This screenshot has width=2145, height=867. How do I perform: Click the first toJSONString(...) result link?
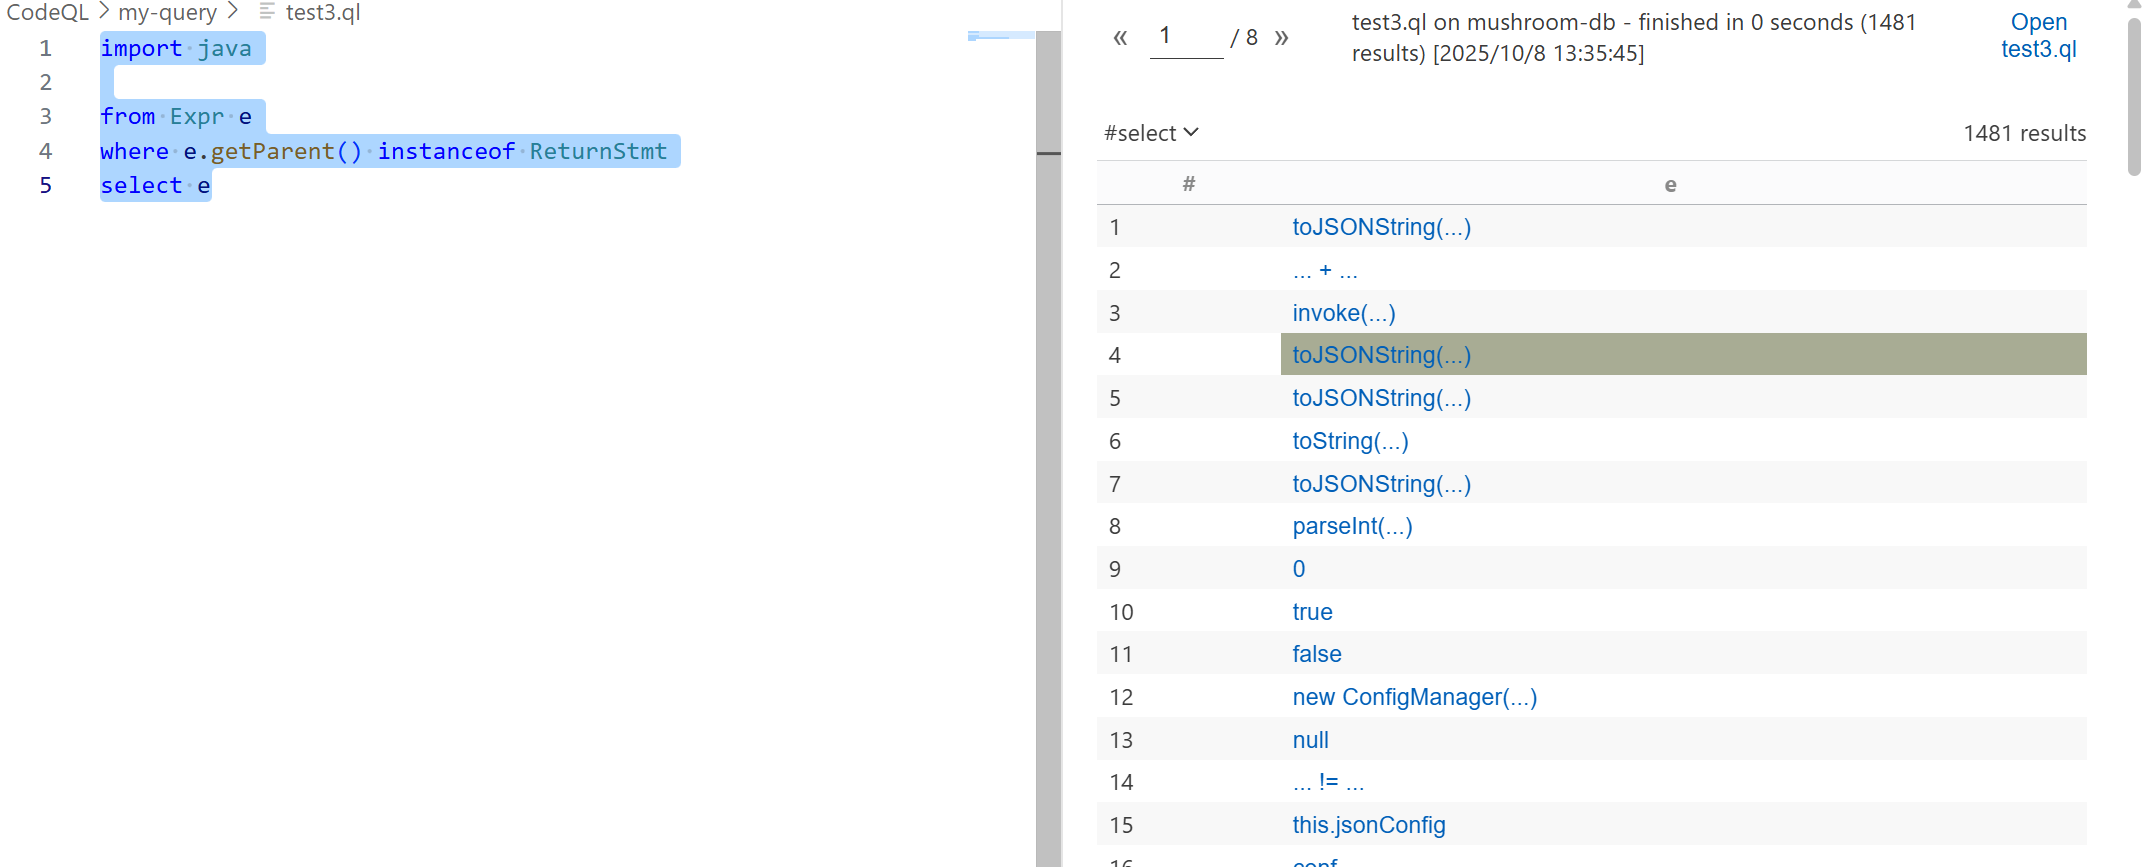[1381, 227]
